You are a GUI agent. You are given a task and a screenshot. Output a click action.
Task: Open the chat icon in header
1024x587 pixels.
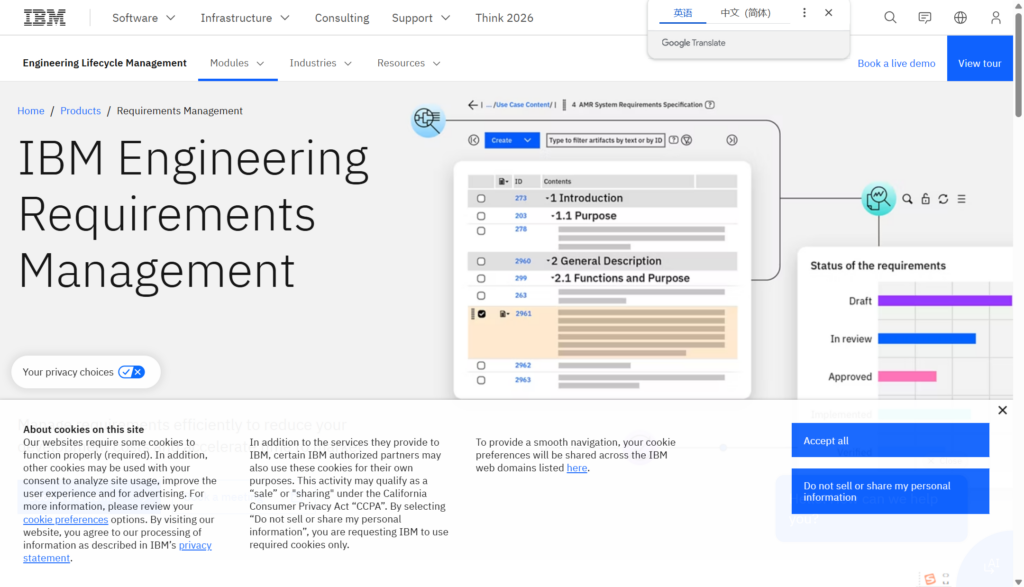coord(925,18)
